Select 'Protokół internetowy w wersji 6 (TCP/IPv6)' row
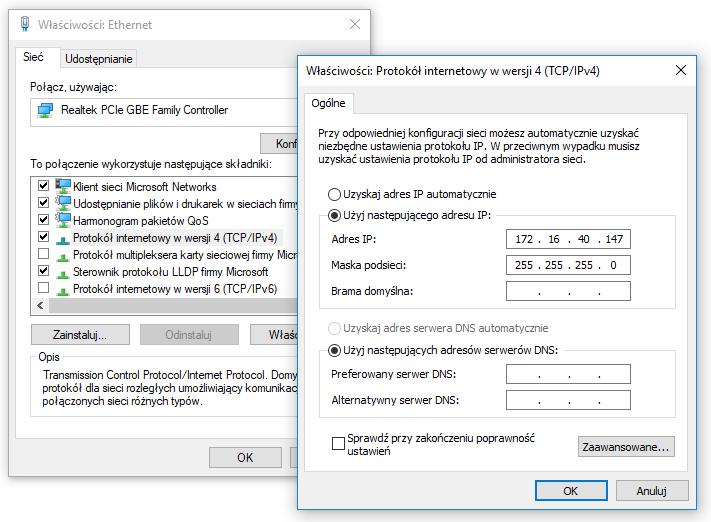The image size is (711, 522). pos(175,289)
